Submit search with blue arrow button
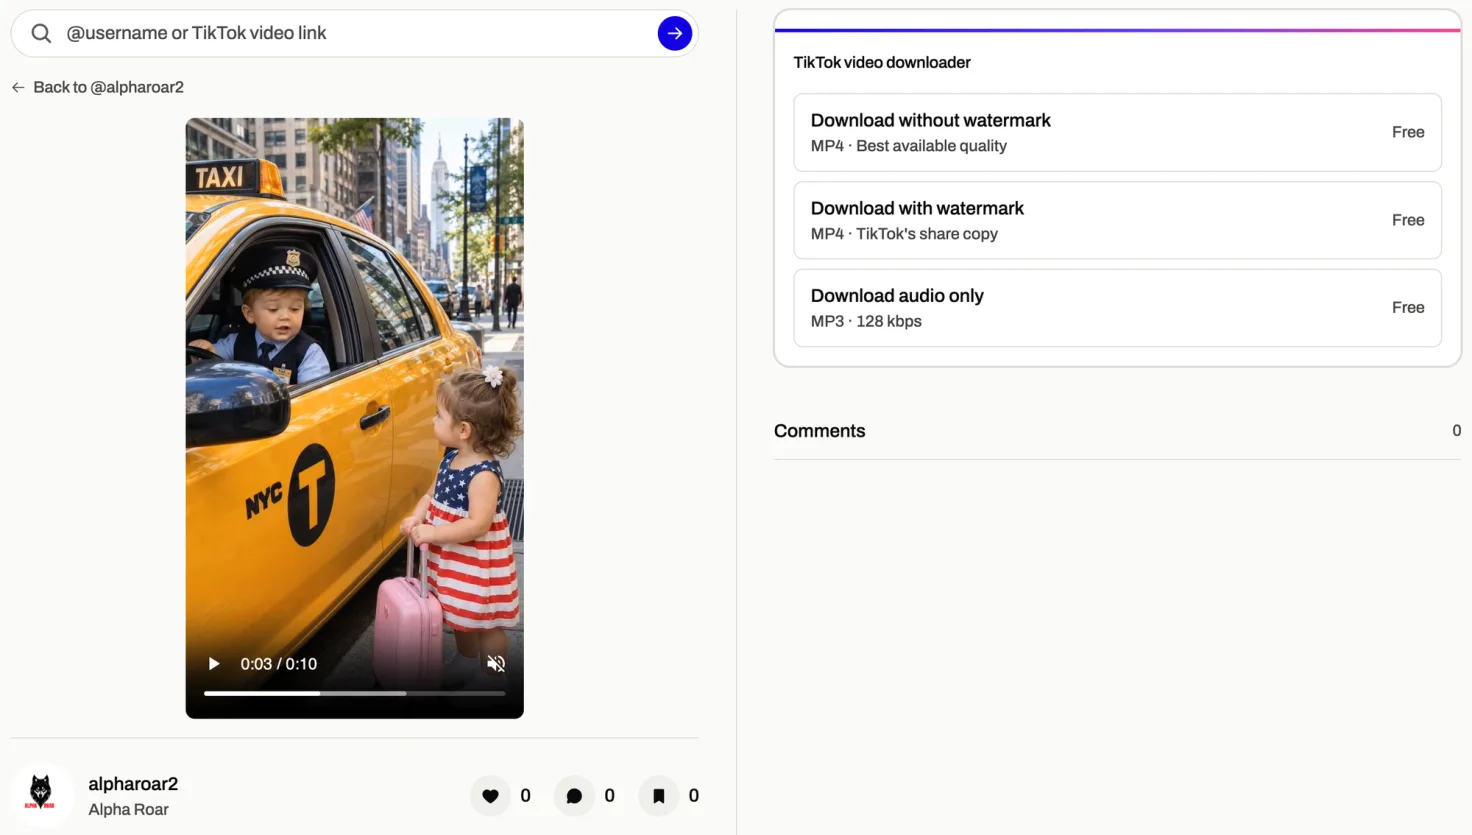The height and width of the screenshot is (835, 1472). coord(675,33)
